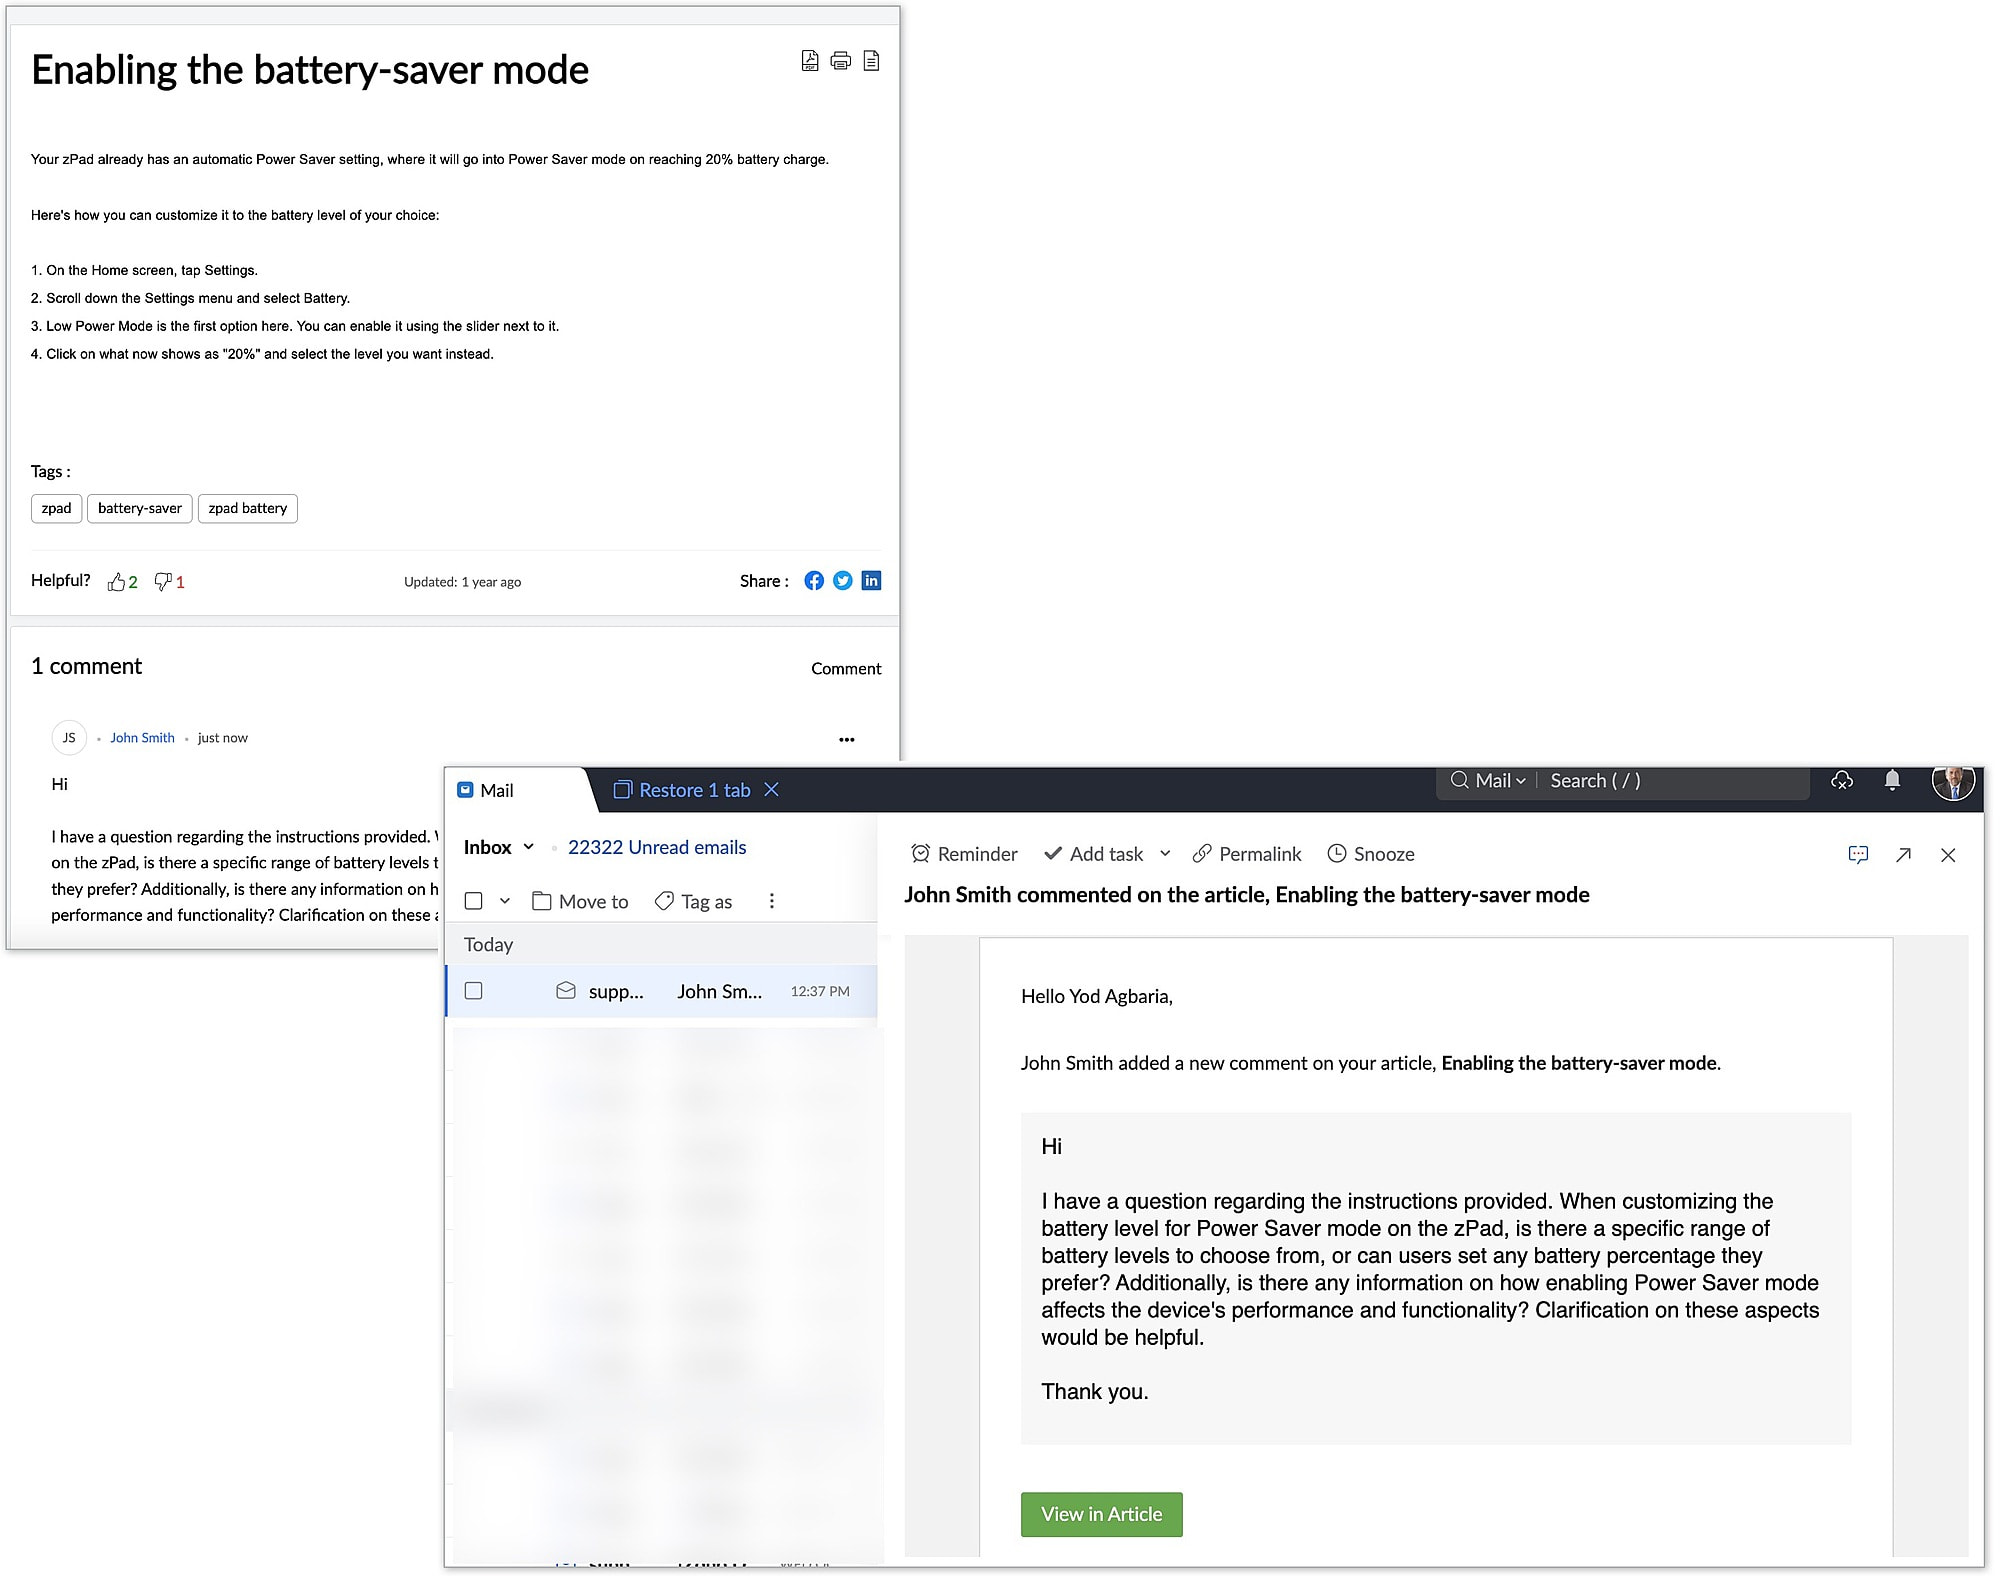The width and height of the screenshot is (2000, 1576).
Task: Select the John Smith email checkbox
Action: point(474,991)
